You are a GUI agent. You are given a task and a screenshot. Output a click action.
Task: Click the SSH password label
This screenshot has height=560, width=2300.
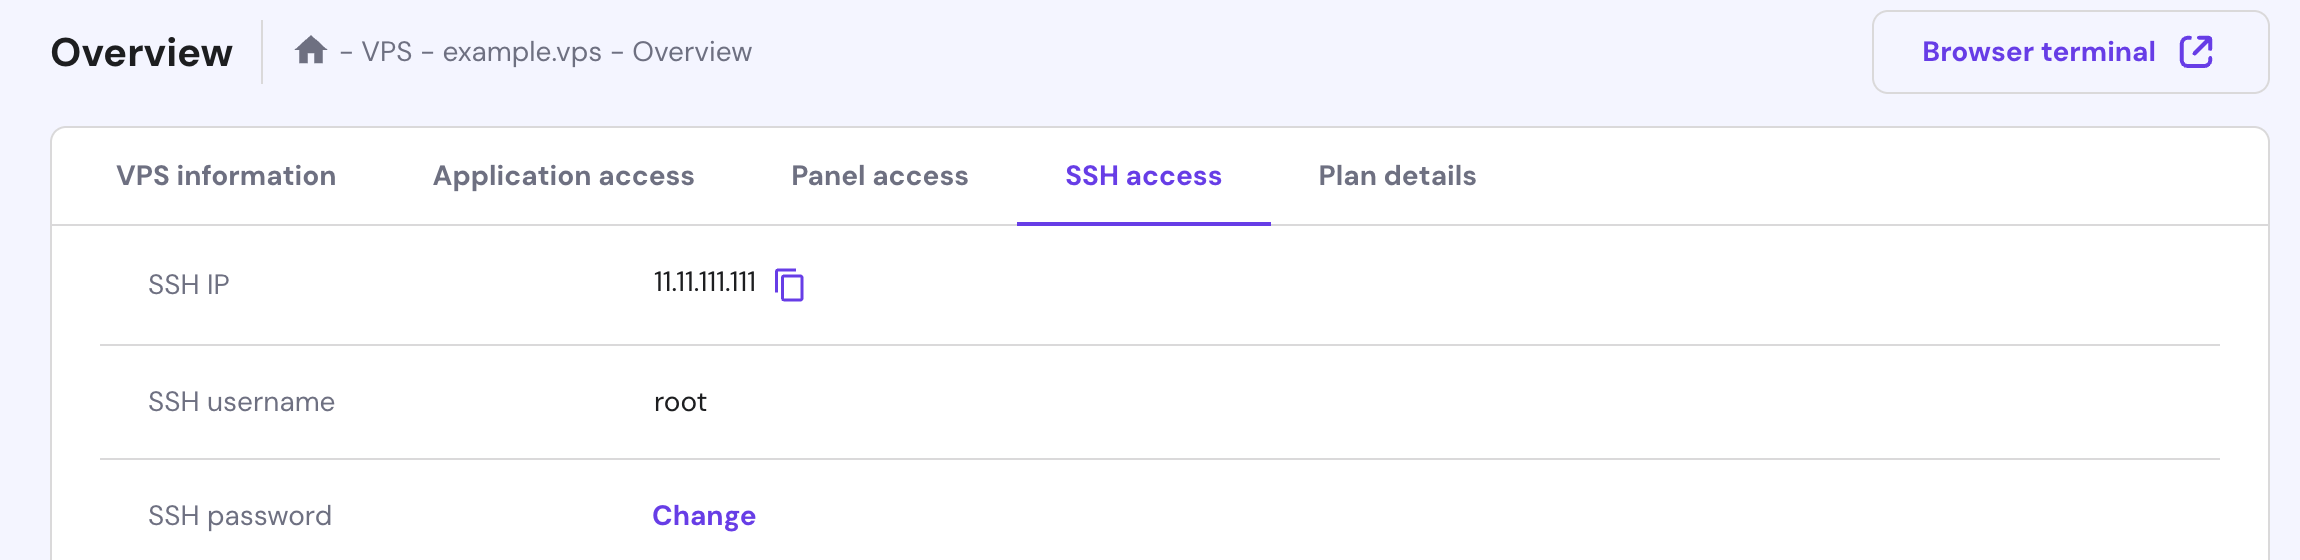pyautogui.click(x=240, y=516)
